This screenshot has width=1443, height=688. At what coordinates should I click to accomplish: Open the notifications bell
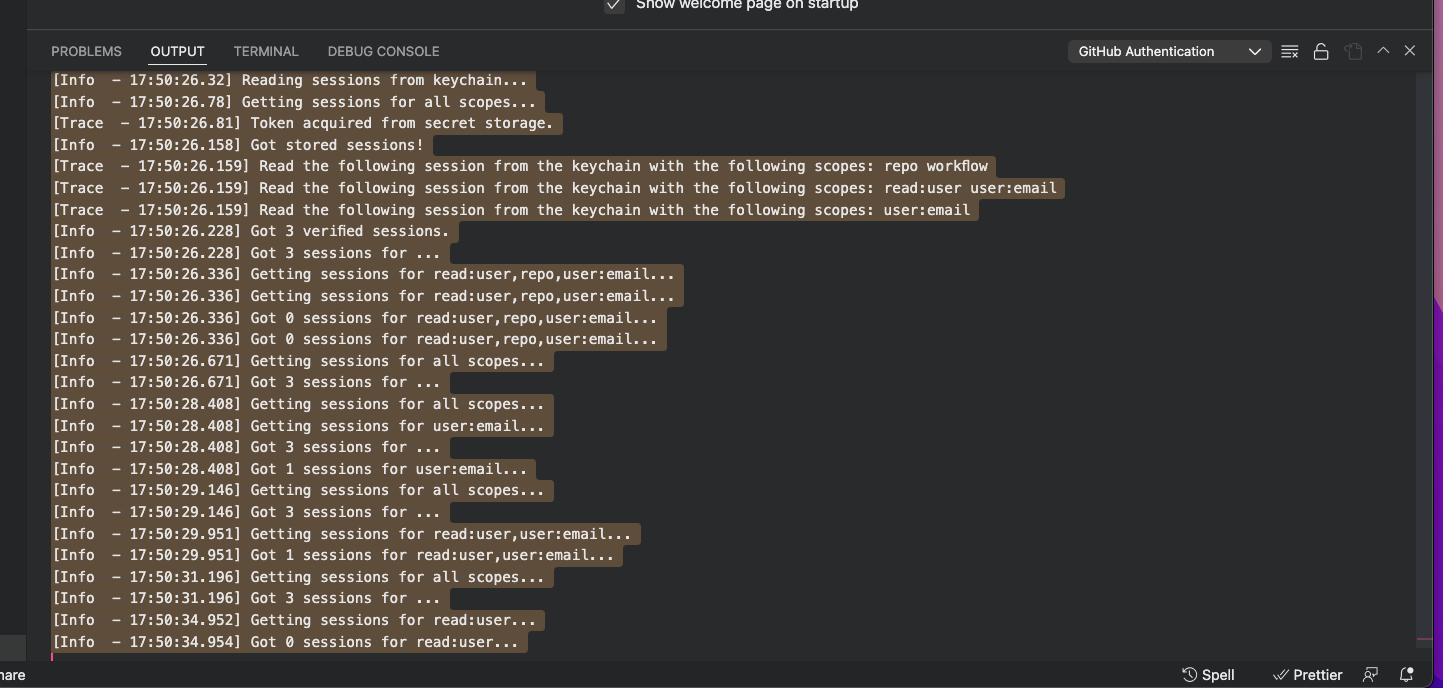(1408, 674)
